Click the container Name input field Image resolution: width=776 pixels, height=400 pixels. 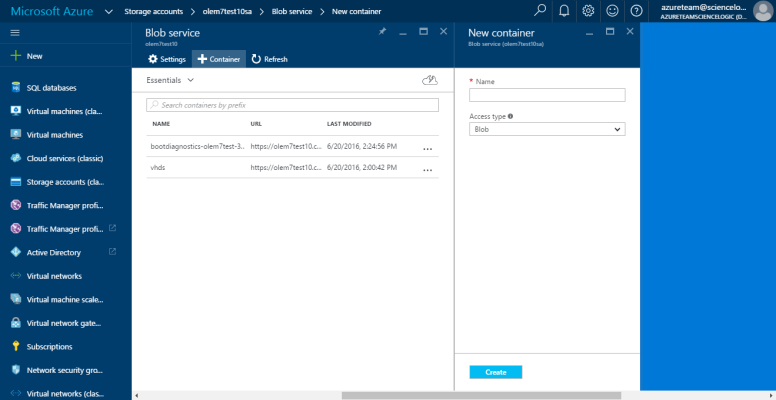(547, 95)
